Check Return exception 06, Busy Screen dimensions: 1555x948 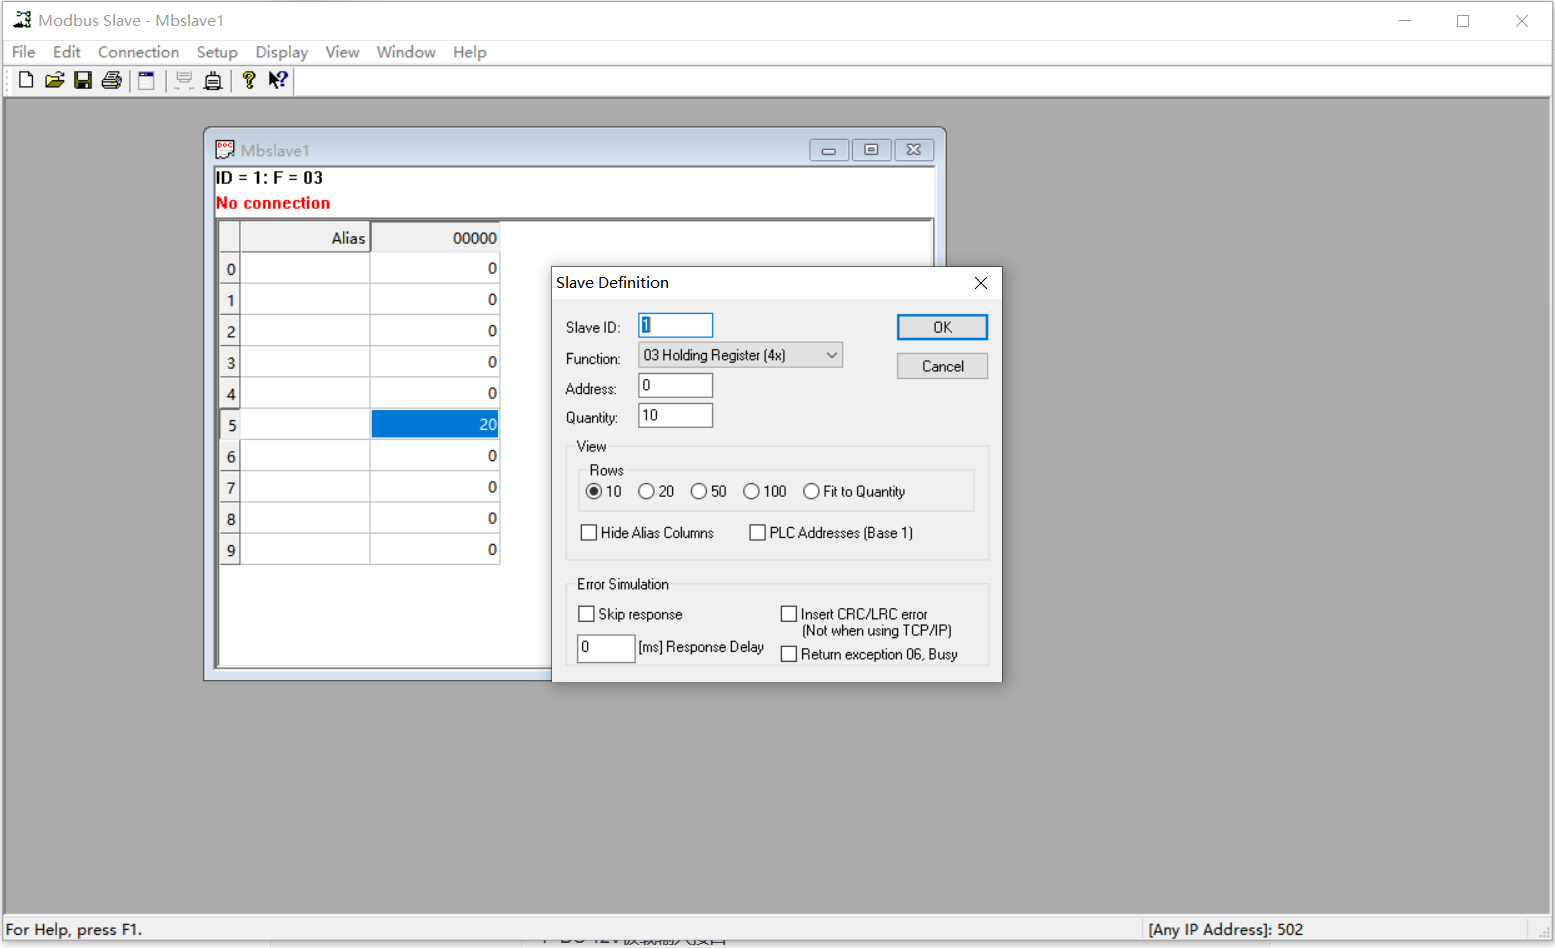[789, 653]
